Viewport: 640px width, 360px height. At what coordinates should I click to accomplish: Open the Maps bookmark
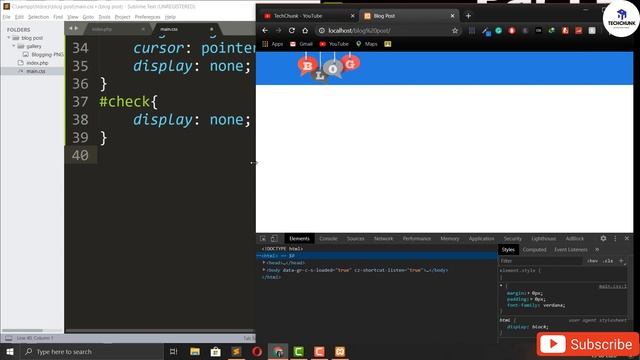click(367, 44)
